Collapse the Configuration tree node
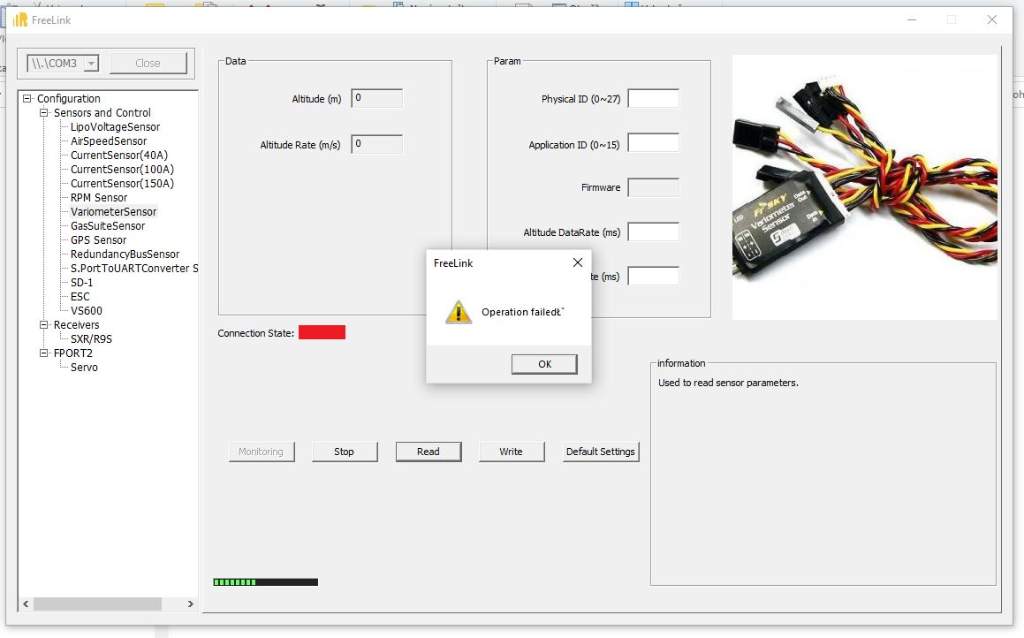The width and height of the screenshot is (1024, 638). (x=28, y=99)
